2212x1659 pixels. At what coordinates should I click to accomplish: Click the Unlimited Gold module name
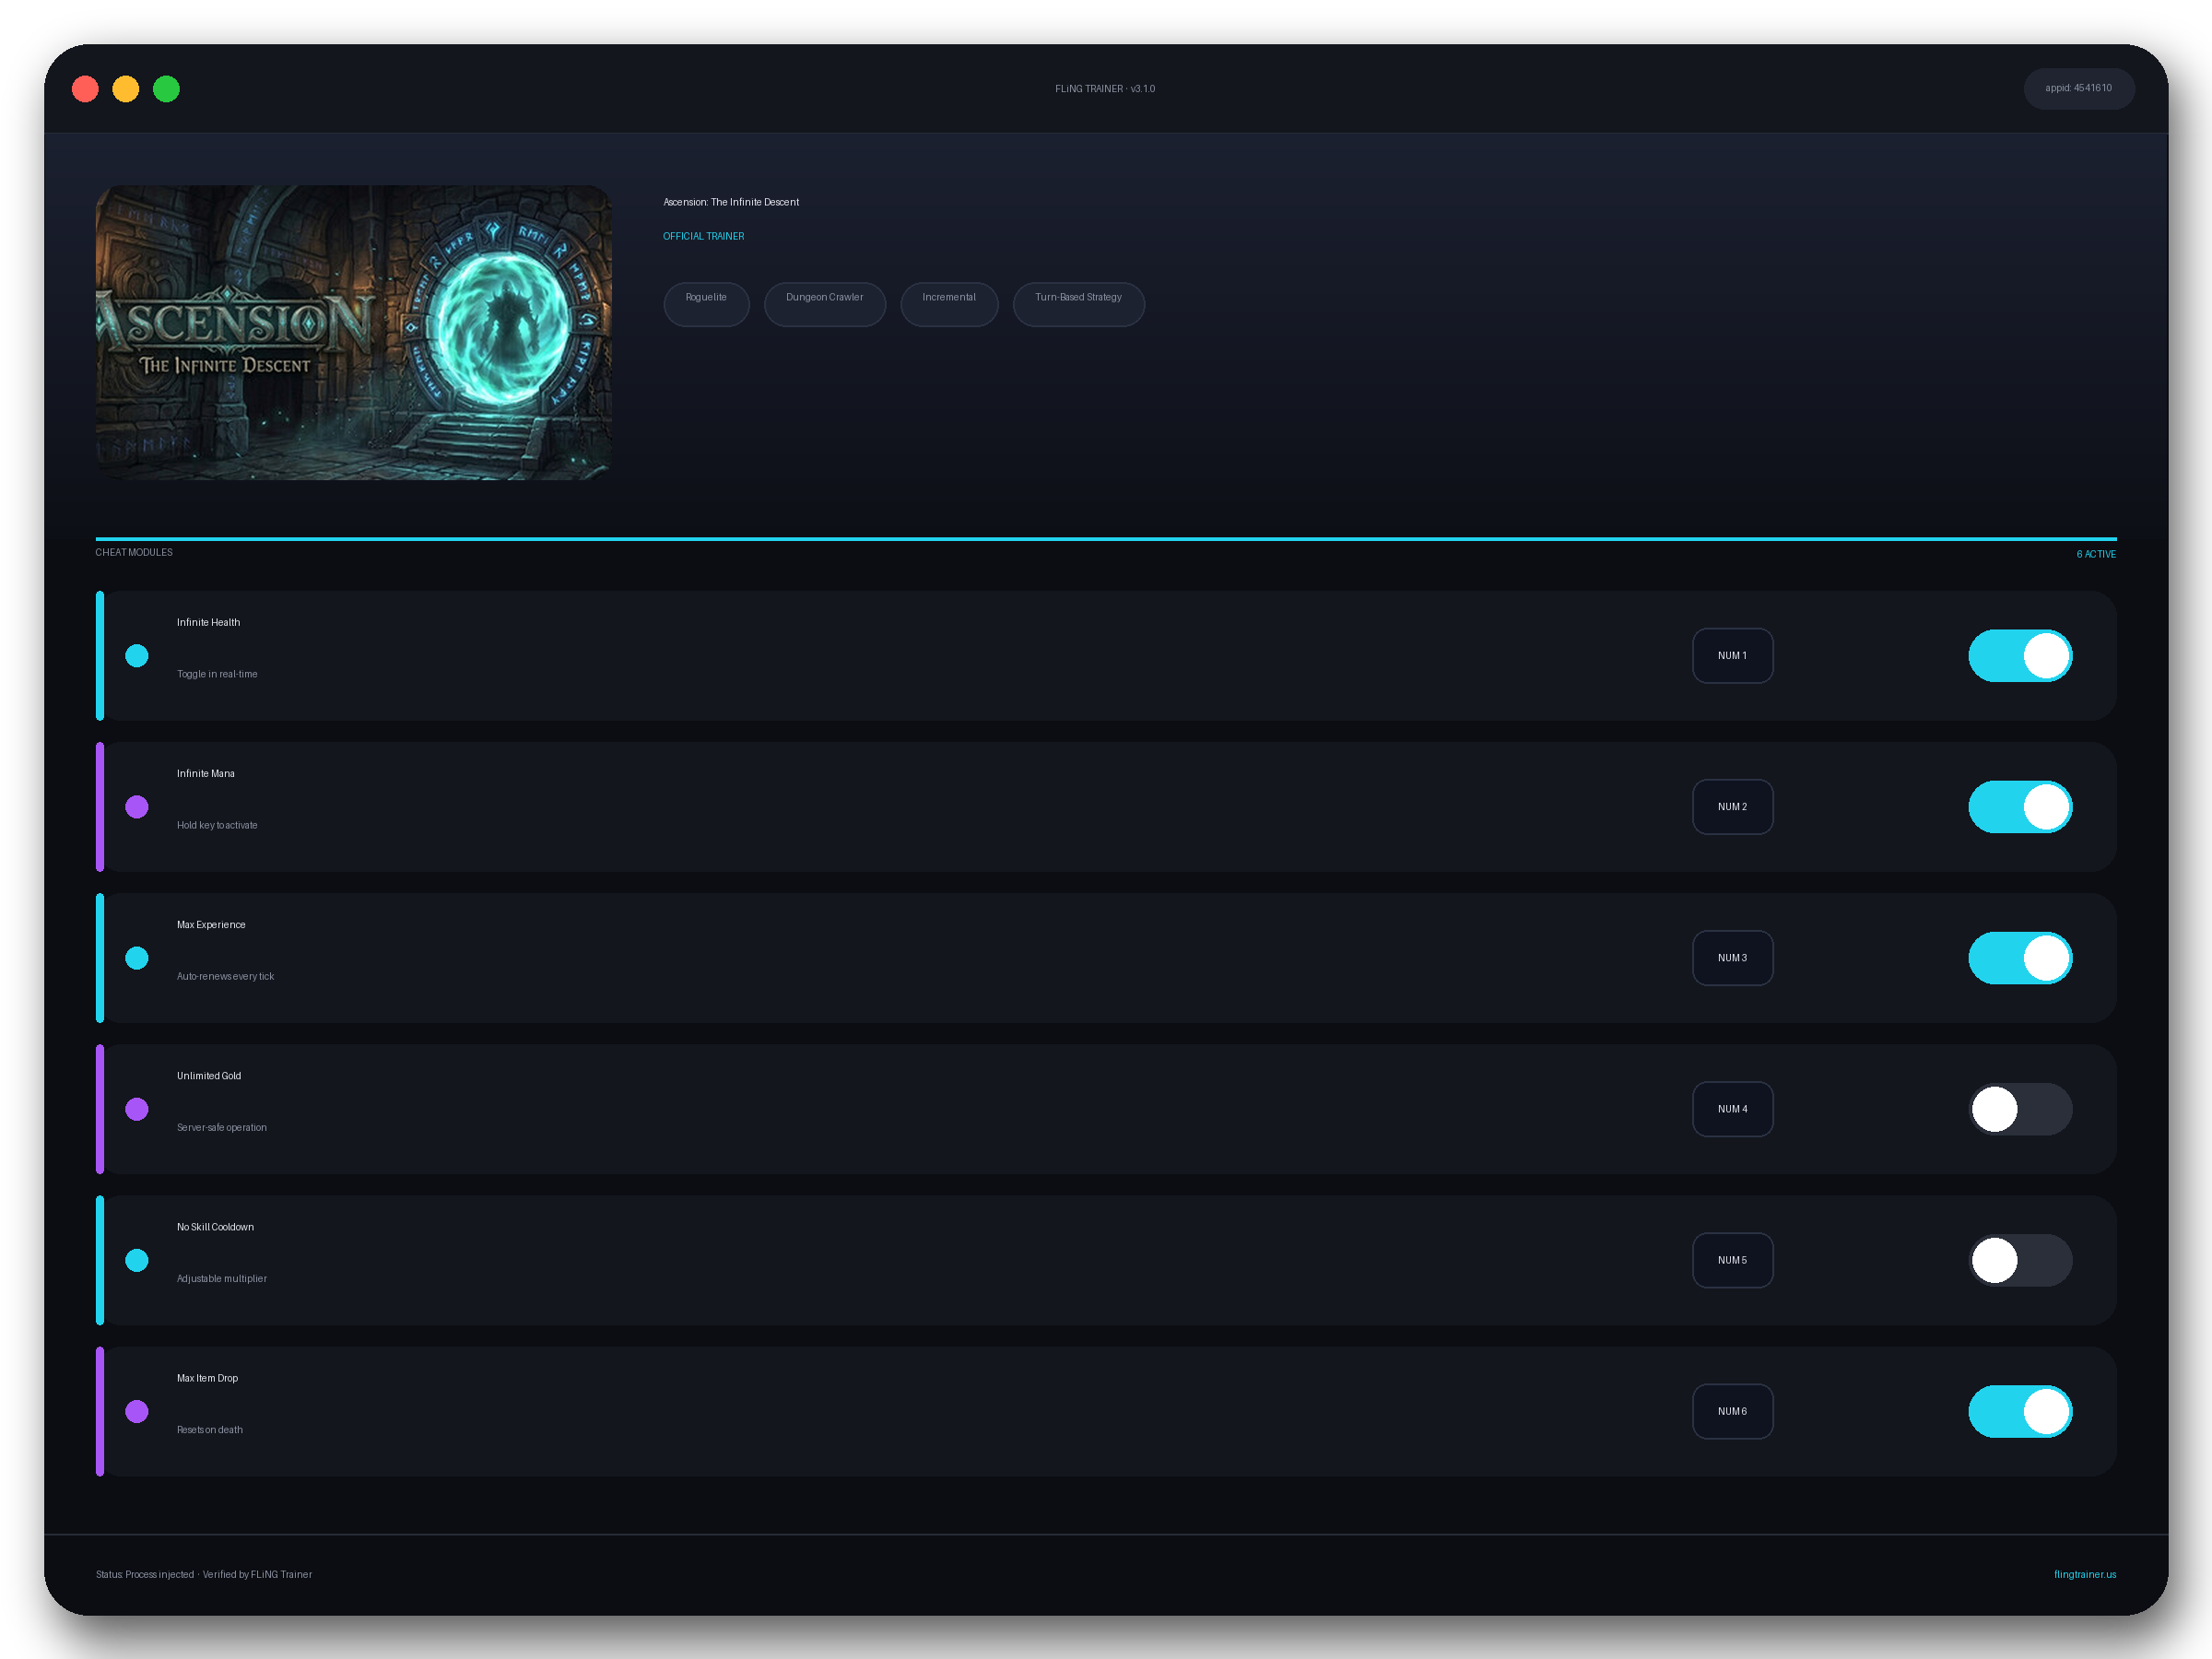point(209,1076)
